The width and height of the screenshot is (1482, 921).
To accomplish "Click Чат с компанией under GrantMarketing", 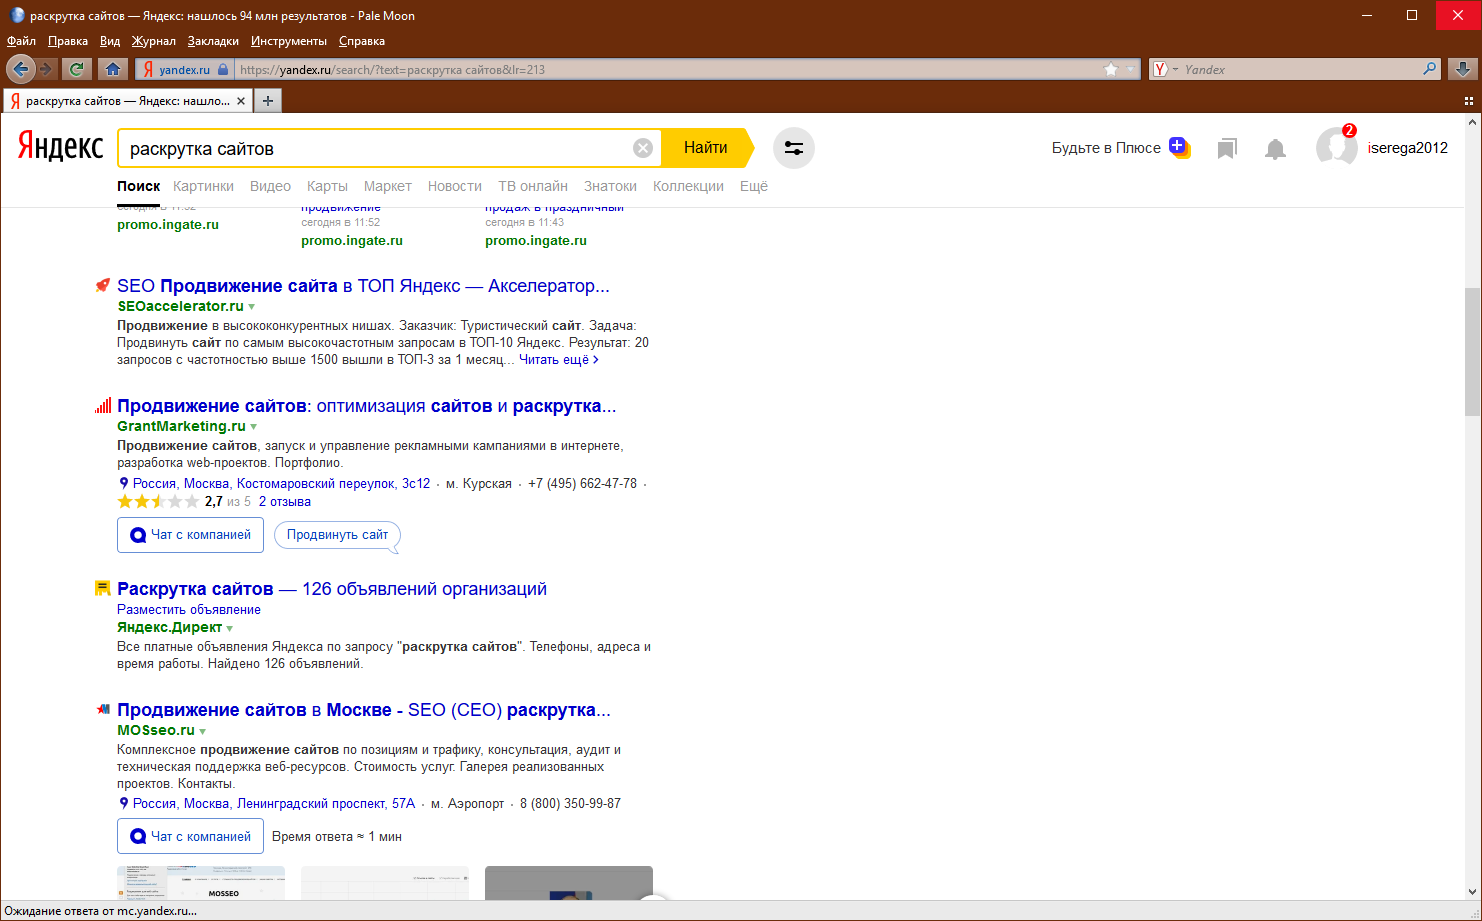I will [190, 535].
